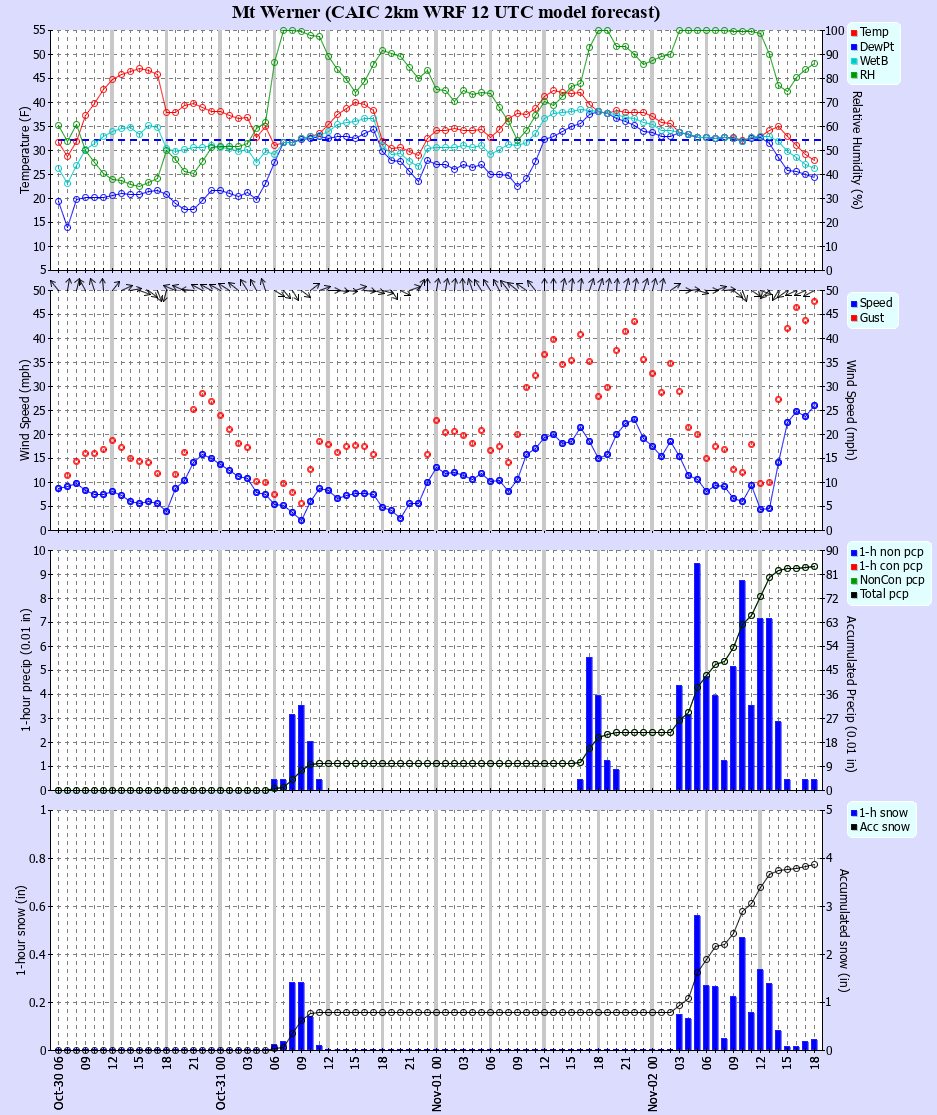The width and height of the screenshot is (937, 1115).
Task: Click the Accumulated snow (in) axis label
Action: click(x=844, y=930)
